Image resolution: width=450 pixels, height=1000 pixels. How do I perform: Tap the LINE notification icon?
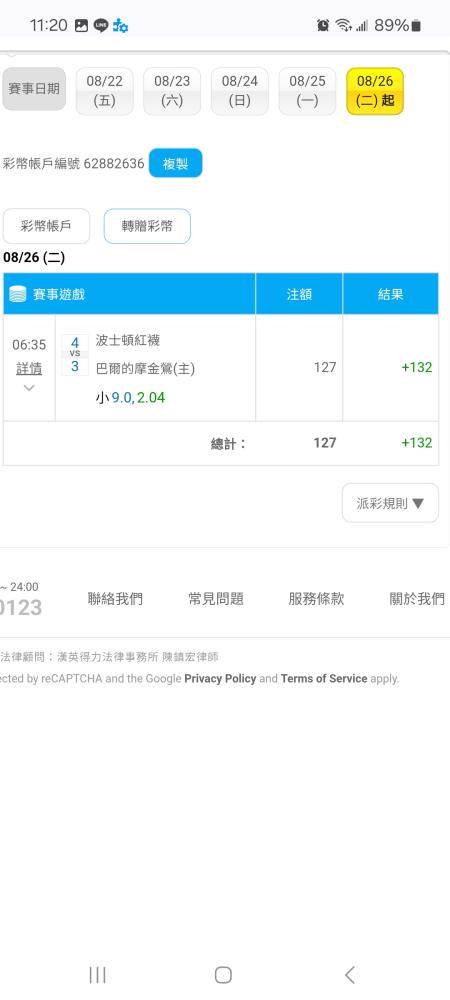click(x=101, y=26)
